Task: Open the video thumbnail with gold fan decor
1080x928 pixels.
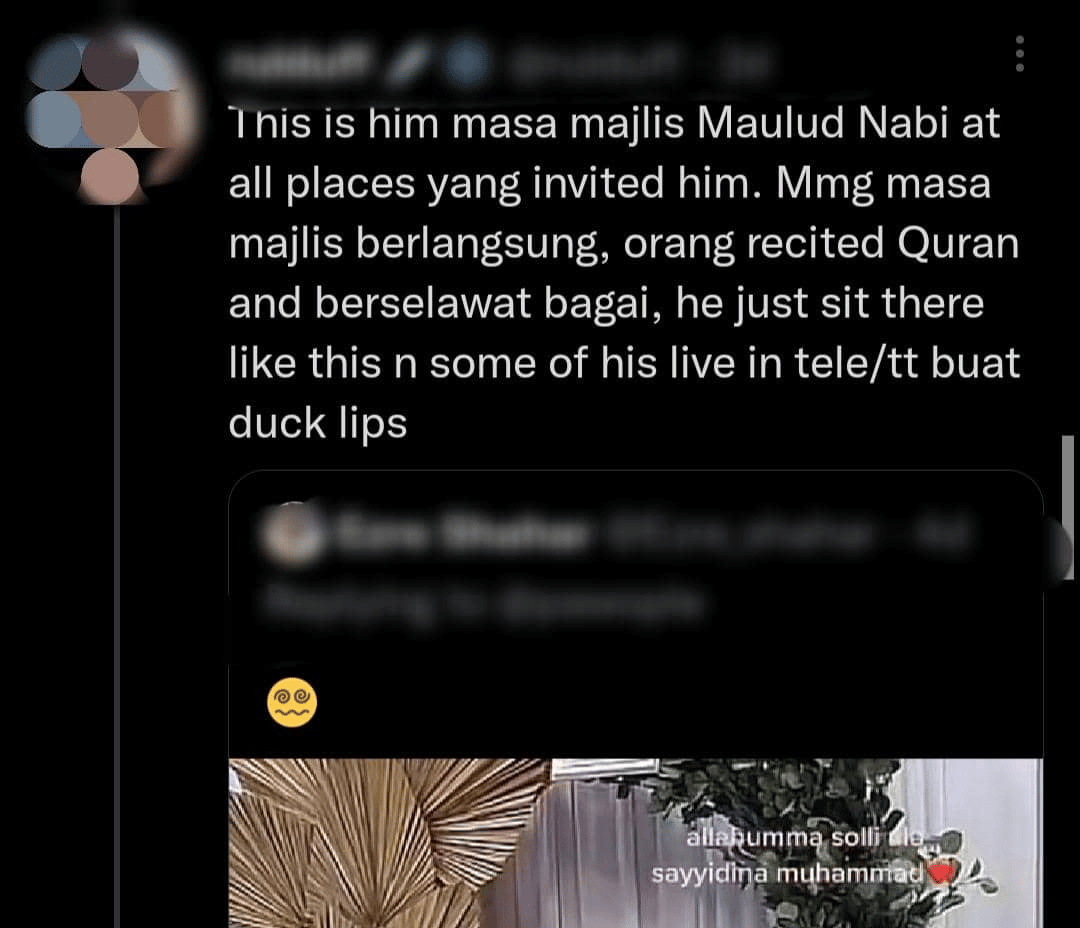Action: pyautogui.click(x=636, y=843)
